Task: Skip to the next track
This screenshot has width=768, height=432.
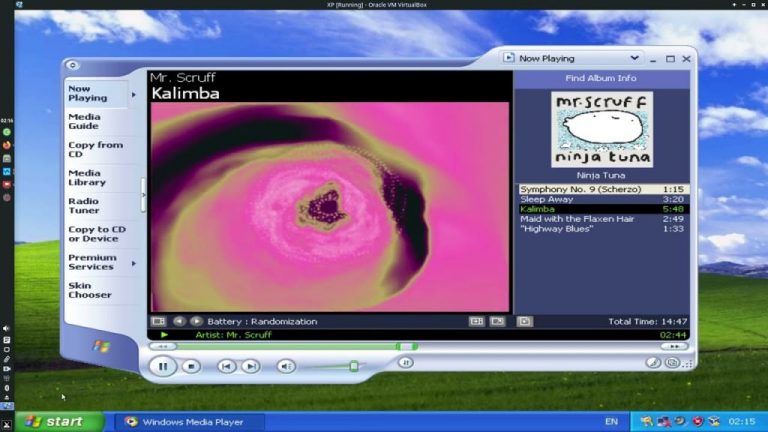Action: (x=251, y=367)
